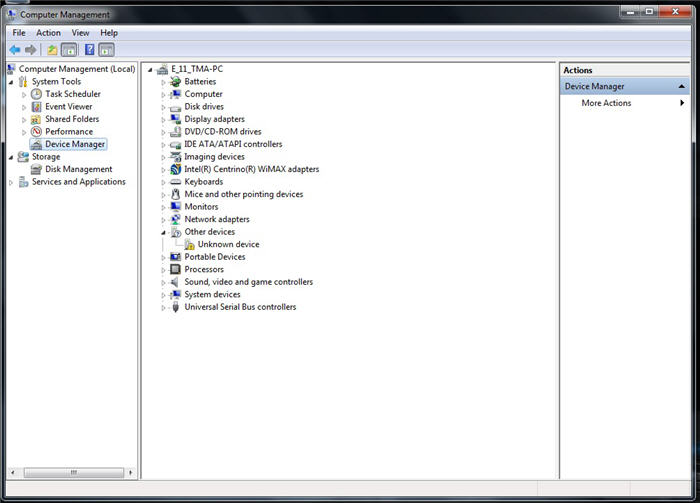
Task: Click the Performance monitor icon
Action: (x=36, y=132)
